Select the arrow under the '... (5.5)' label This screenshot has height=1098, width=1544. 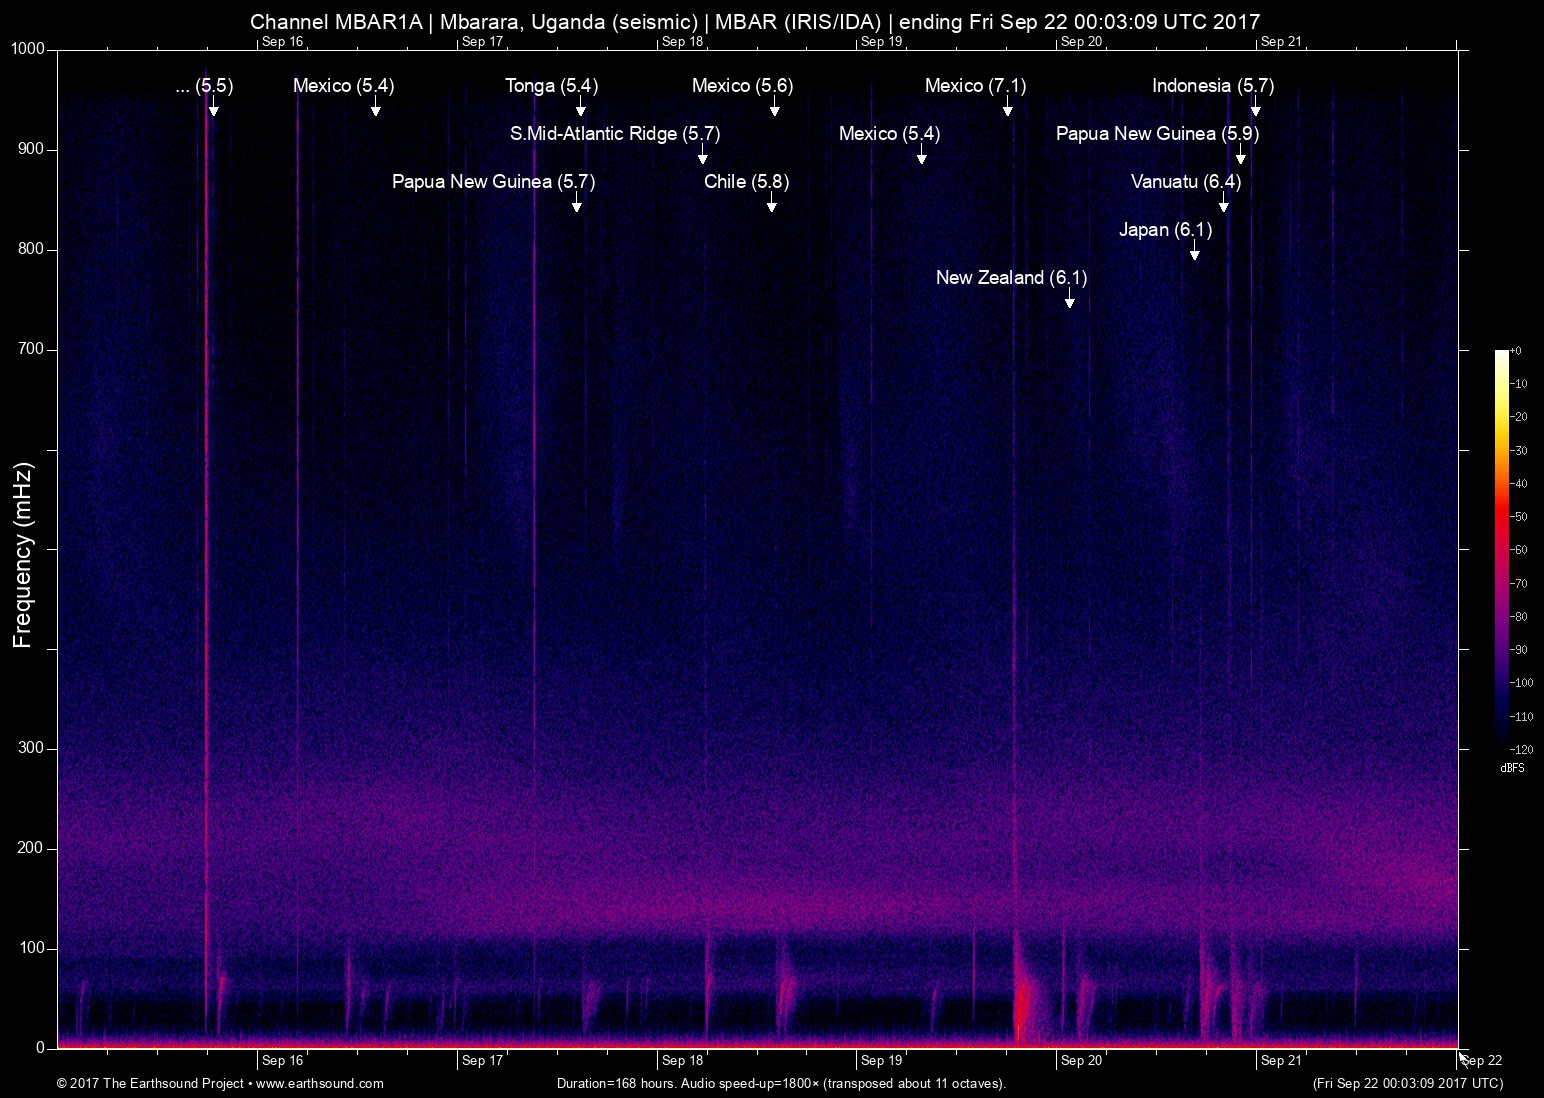point(213,108)
